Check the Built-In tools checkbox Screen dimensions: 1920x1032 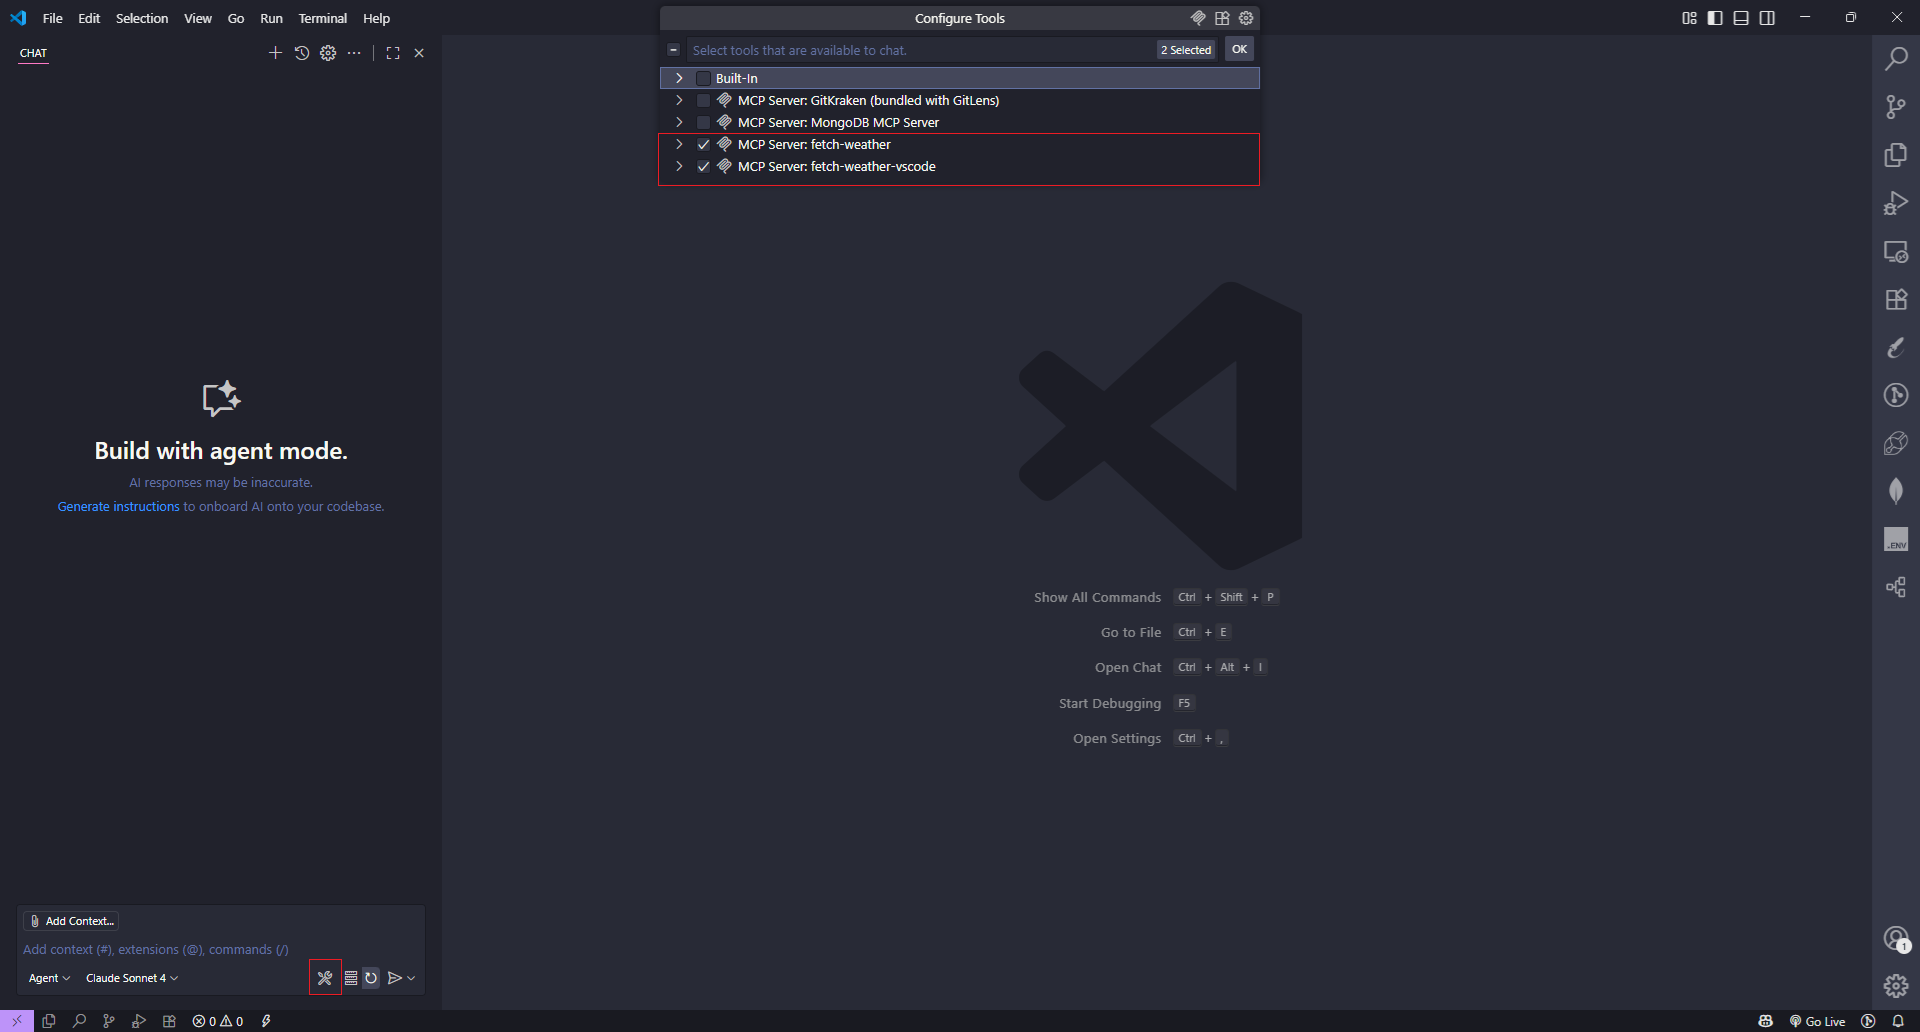click(x=703, y=78)
